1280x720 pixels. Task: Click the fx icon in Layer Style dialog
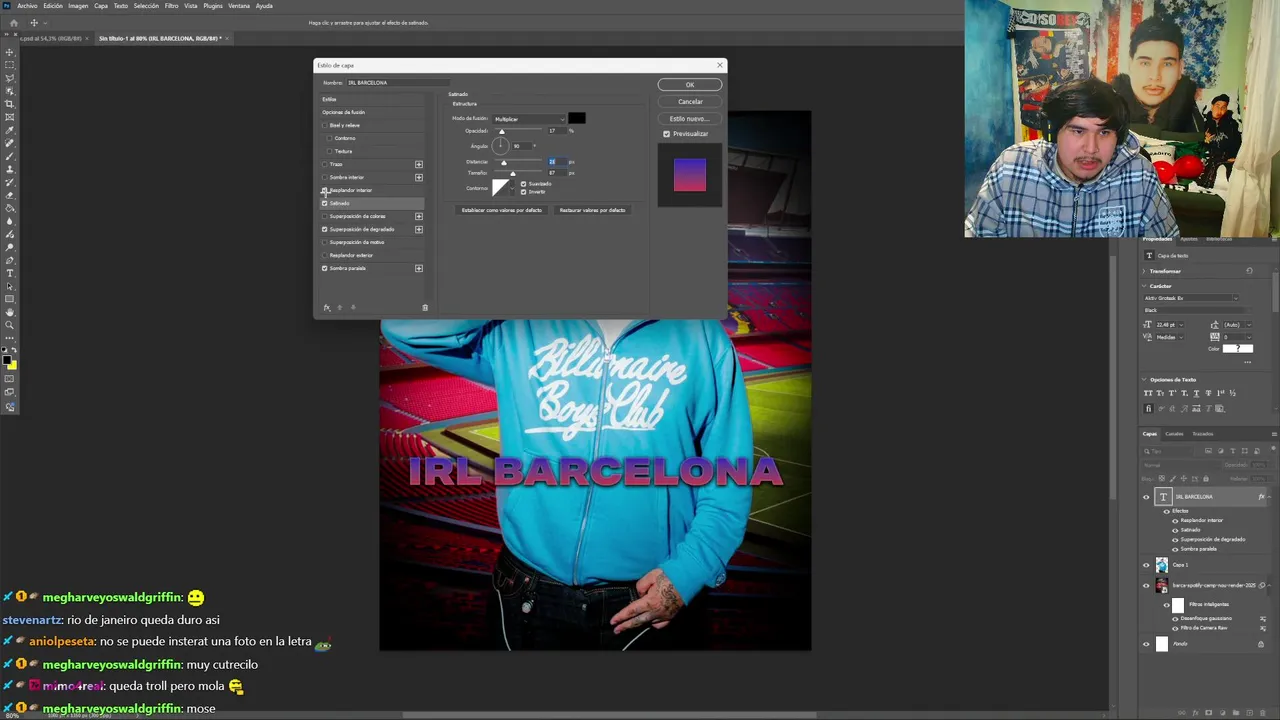[x=327, y=307]
